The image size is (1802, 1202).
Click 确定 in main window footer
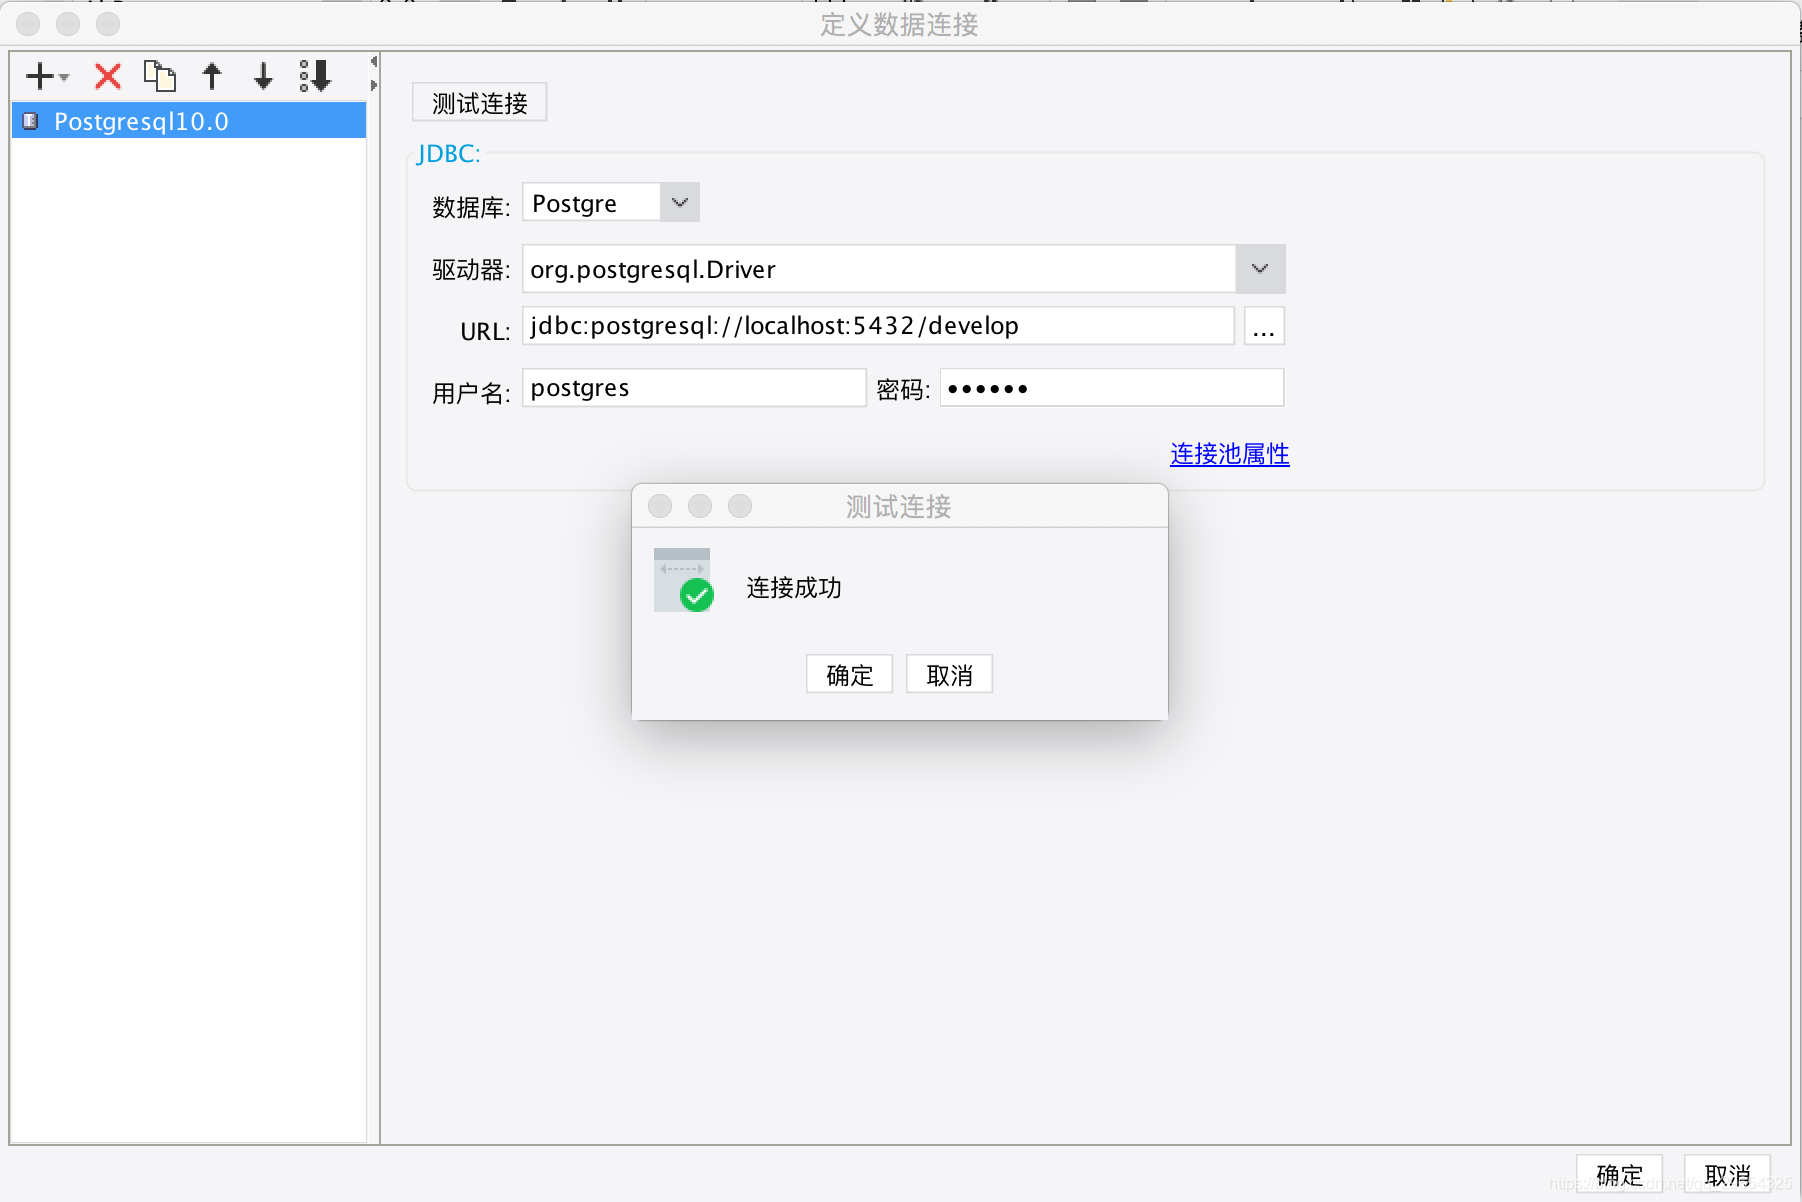1619,1174
